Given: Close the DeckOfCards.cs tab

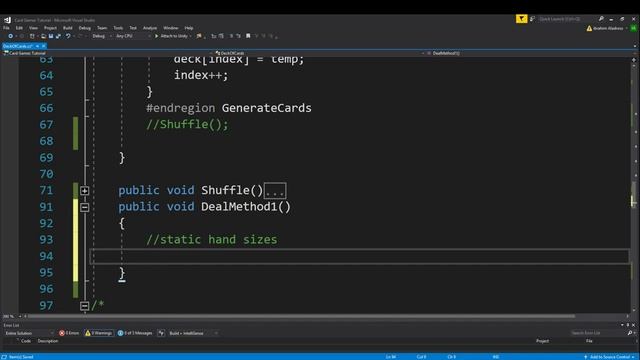Looking at the screenshot, I should pyautogui.click(x=44, y=46).
